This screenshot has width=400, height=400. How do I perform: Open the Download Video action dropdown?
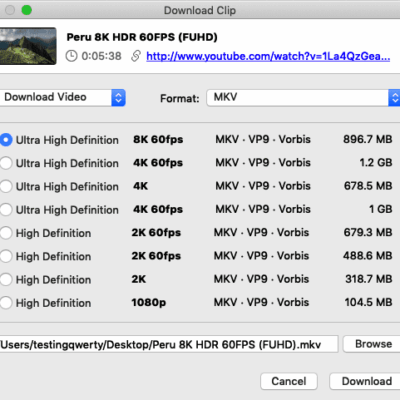pos(62,98)
